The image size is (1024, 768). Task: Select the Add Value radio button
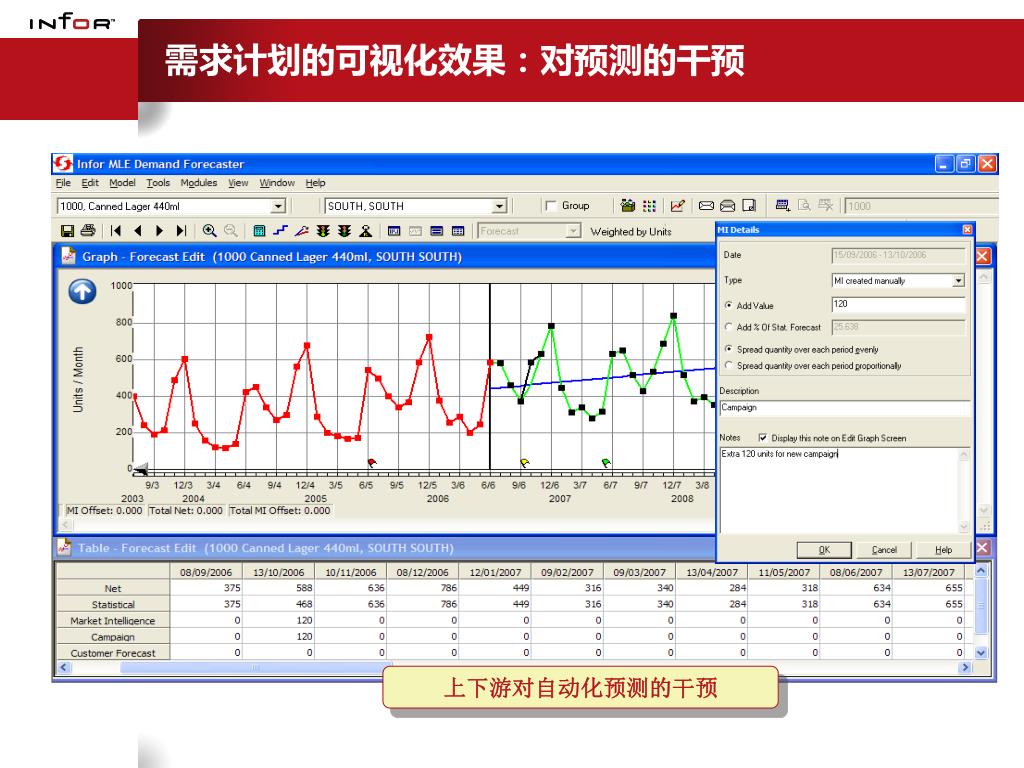tap(729, 305)
